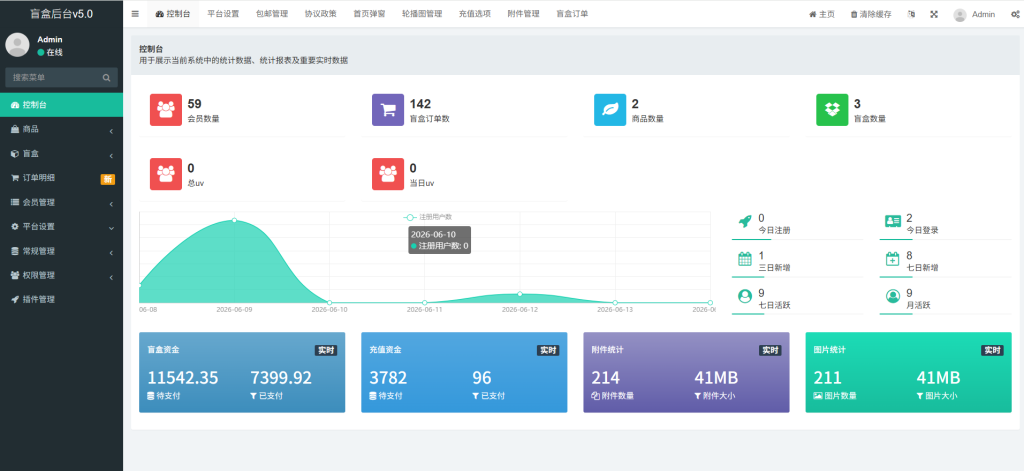
Task: Go to 主页 link in header
Action: tap(822, 14)
